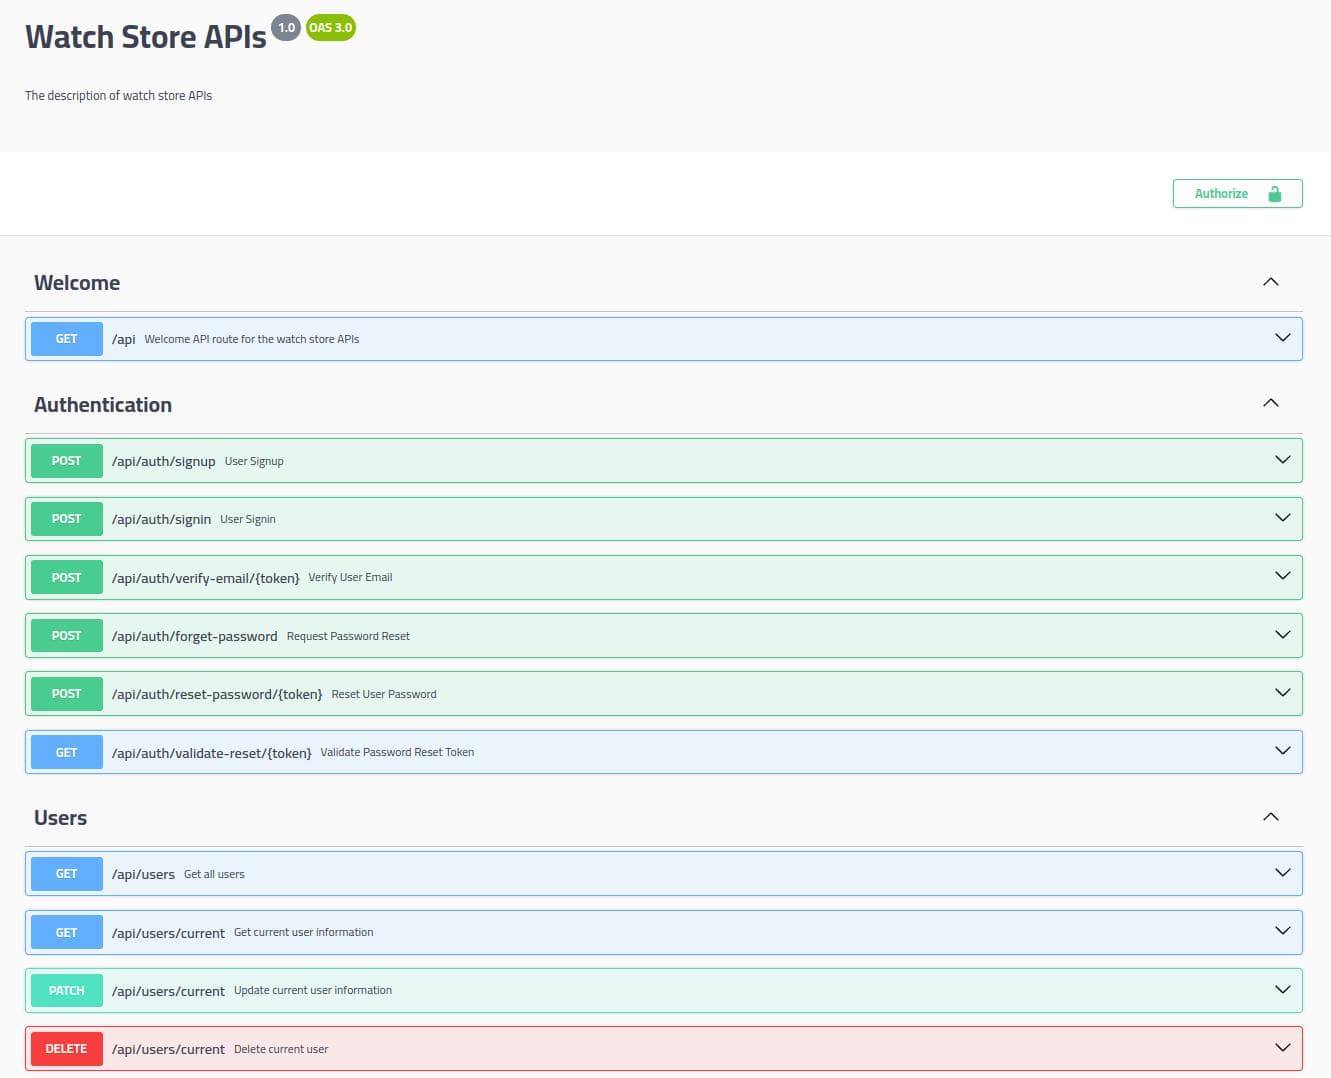Click the GET badge for /api
The width and height of the screenshot is (1331, 1078).
[67, 339]
